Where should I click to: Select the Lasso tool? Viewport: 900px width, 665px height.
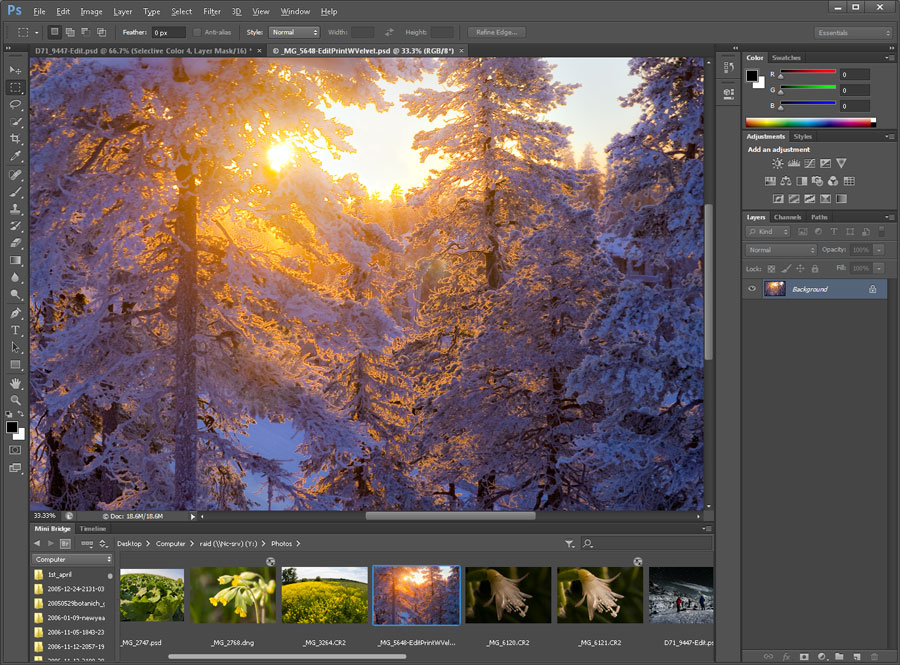tap(15, 104)
